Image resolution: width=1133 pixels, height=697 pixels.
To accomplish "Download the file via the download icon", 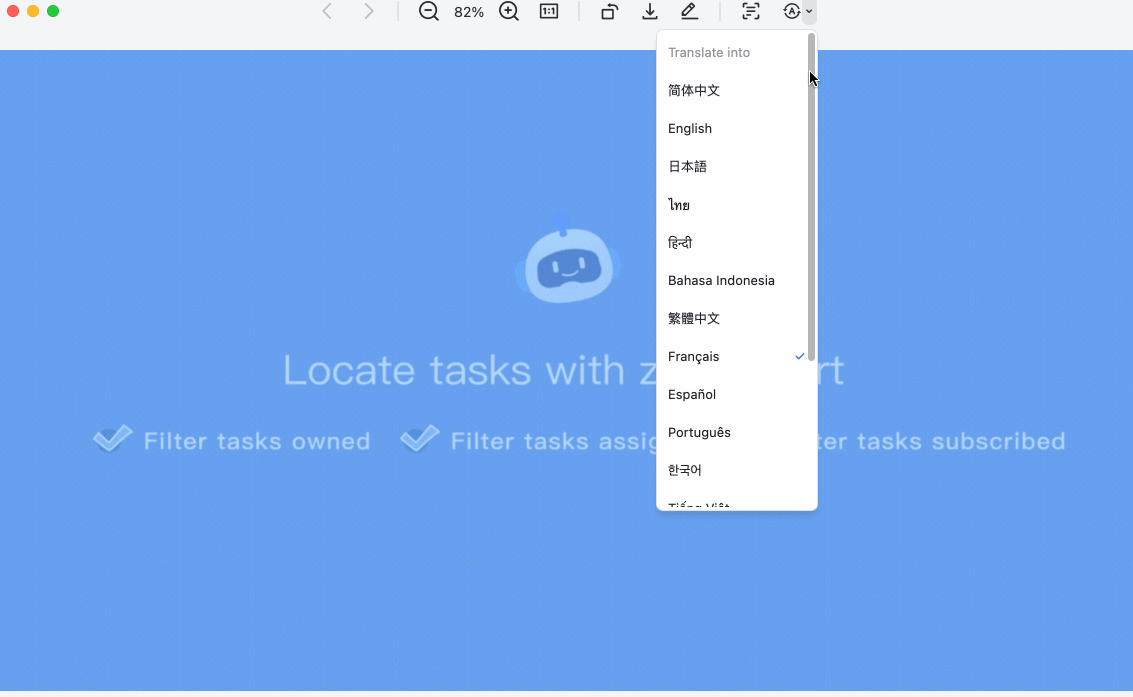I will [x=649, y=12].
